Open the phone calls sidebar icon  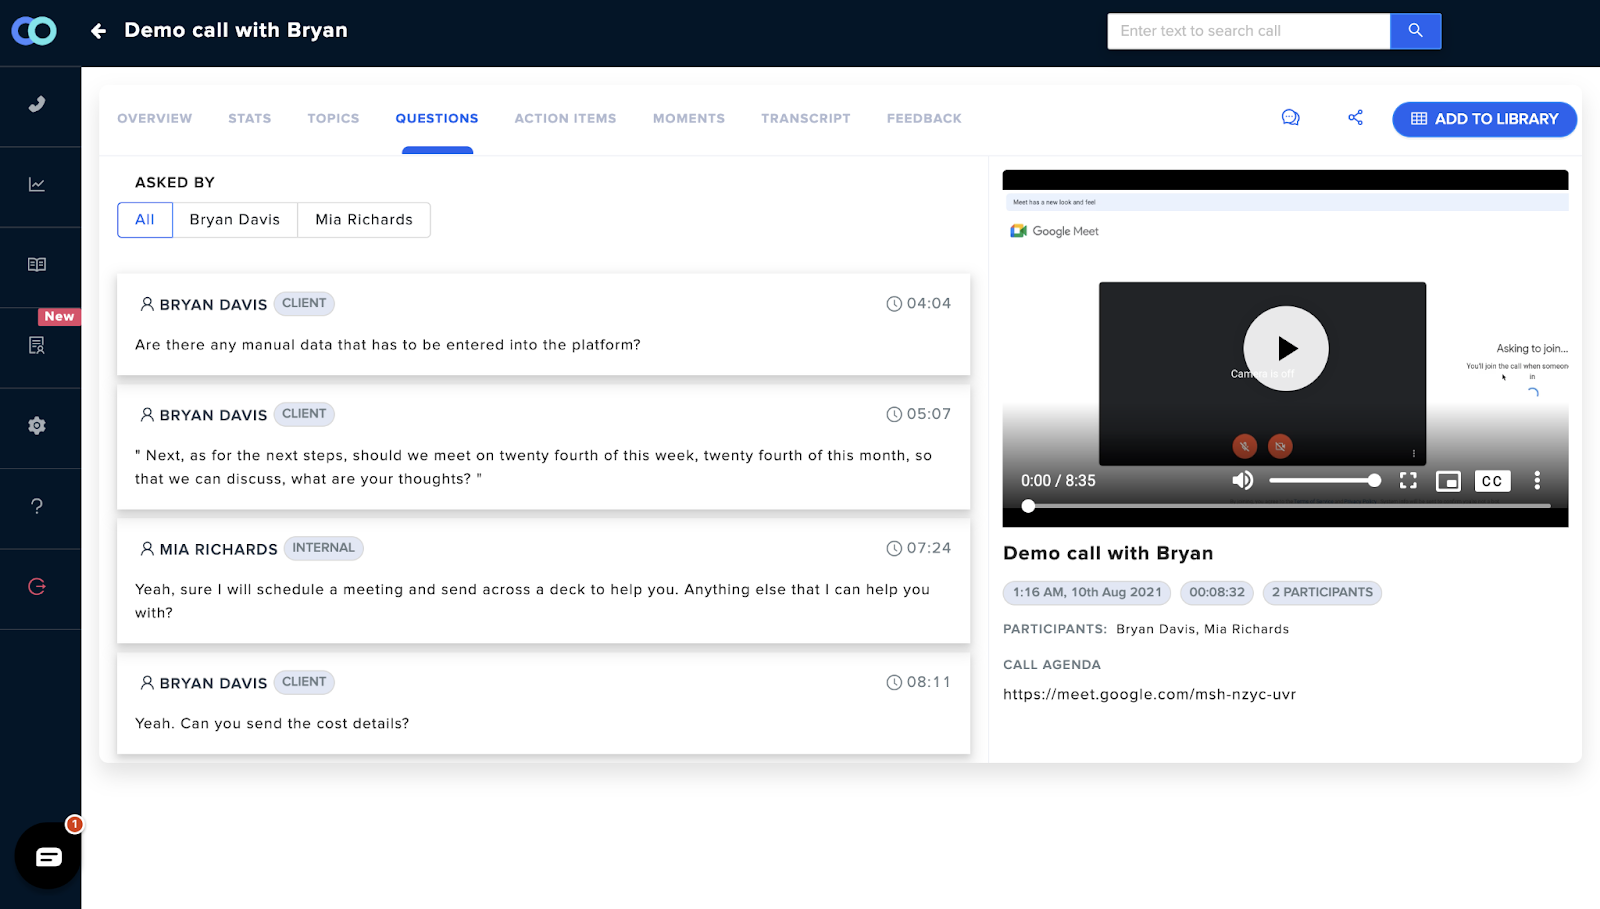(37, 104)
